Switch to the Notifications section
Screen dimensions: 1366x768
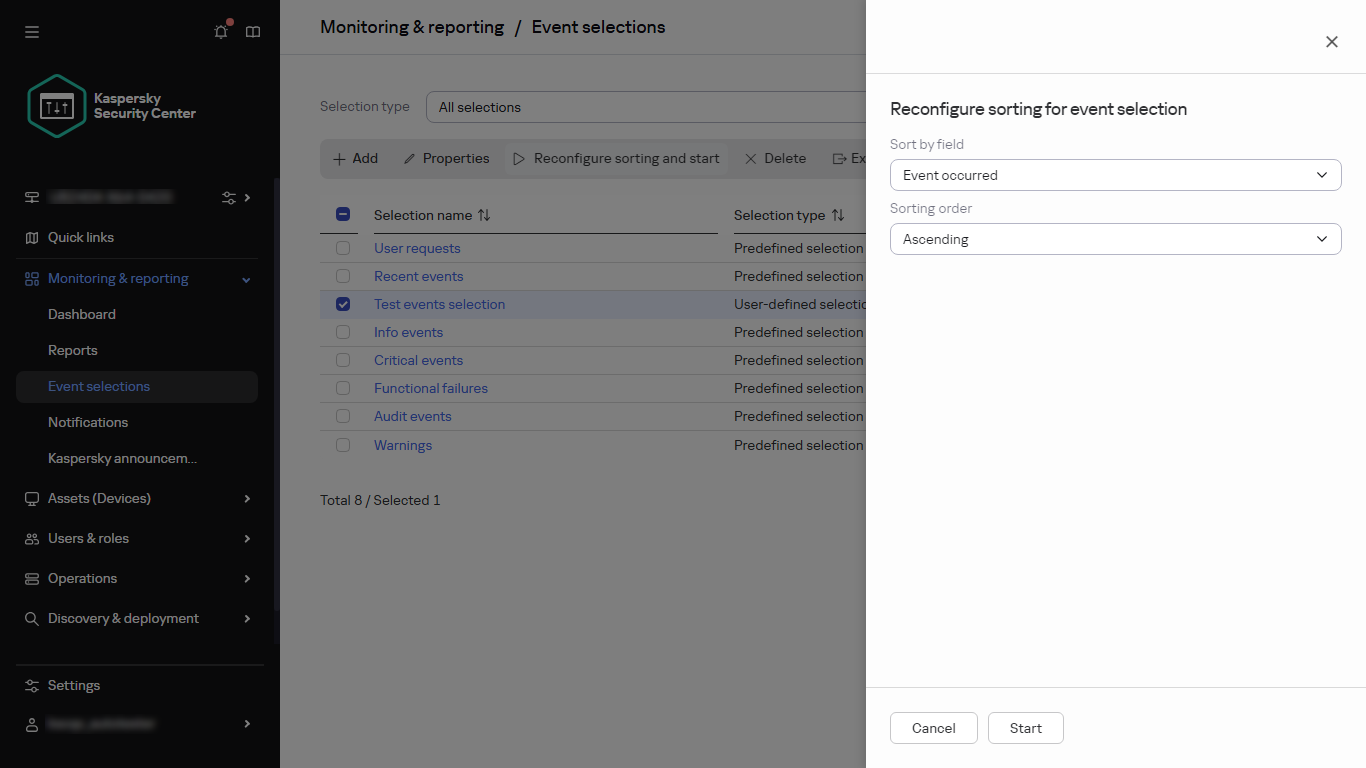(88, 422)
